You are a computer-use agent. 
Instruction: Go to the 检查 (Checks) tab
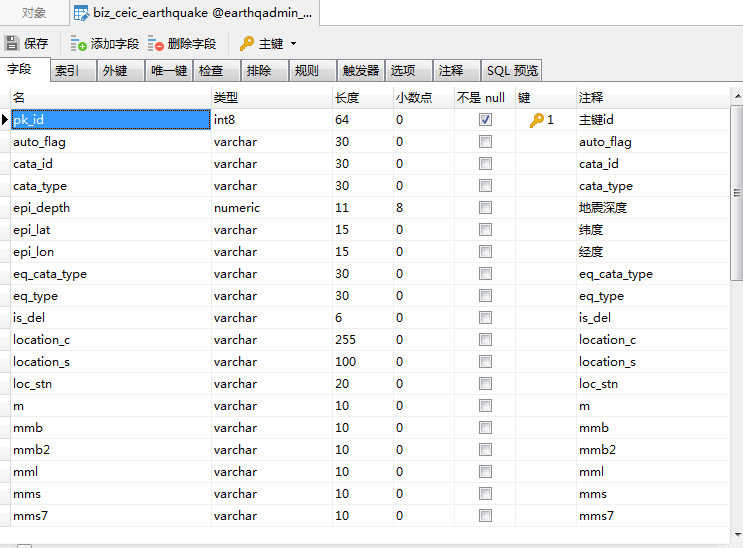[217, 71]
